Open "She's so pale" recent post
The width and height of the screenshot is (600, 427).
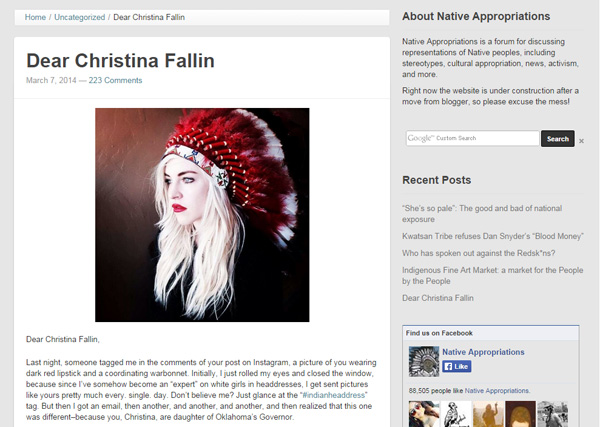click(482, 214)
